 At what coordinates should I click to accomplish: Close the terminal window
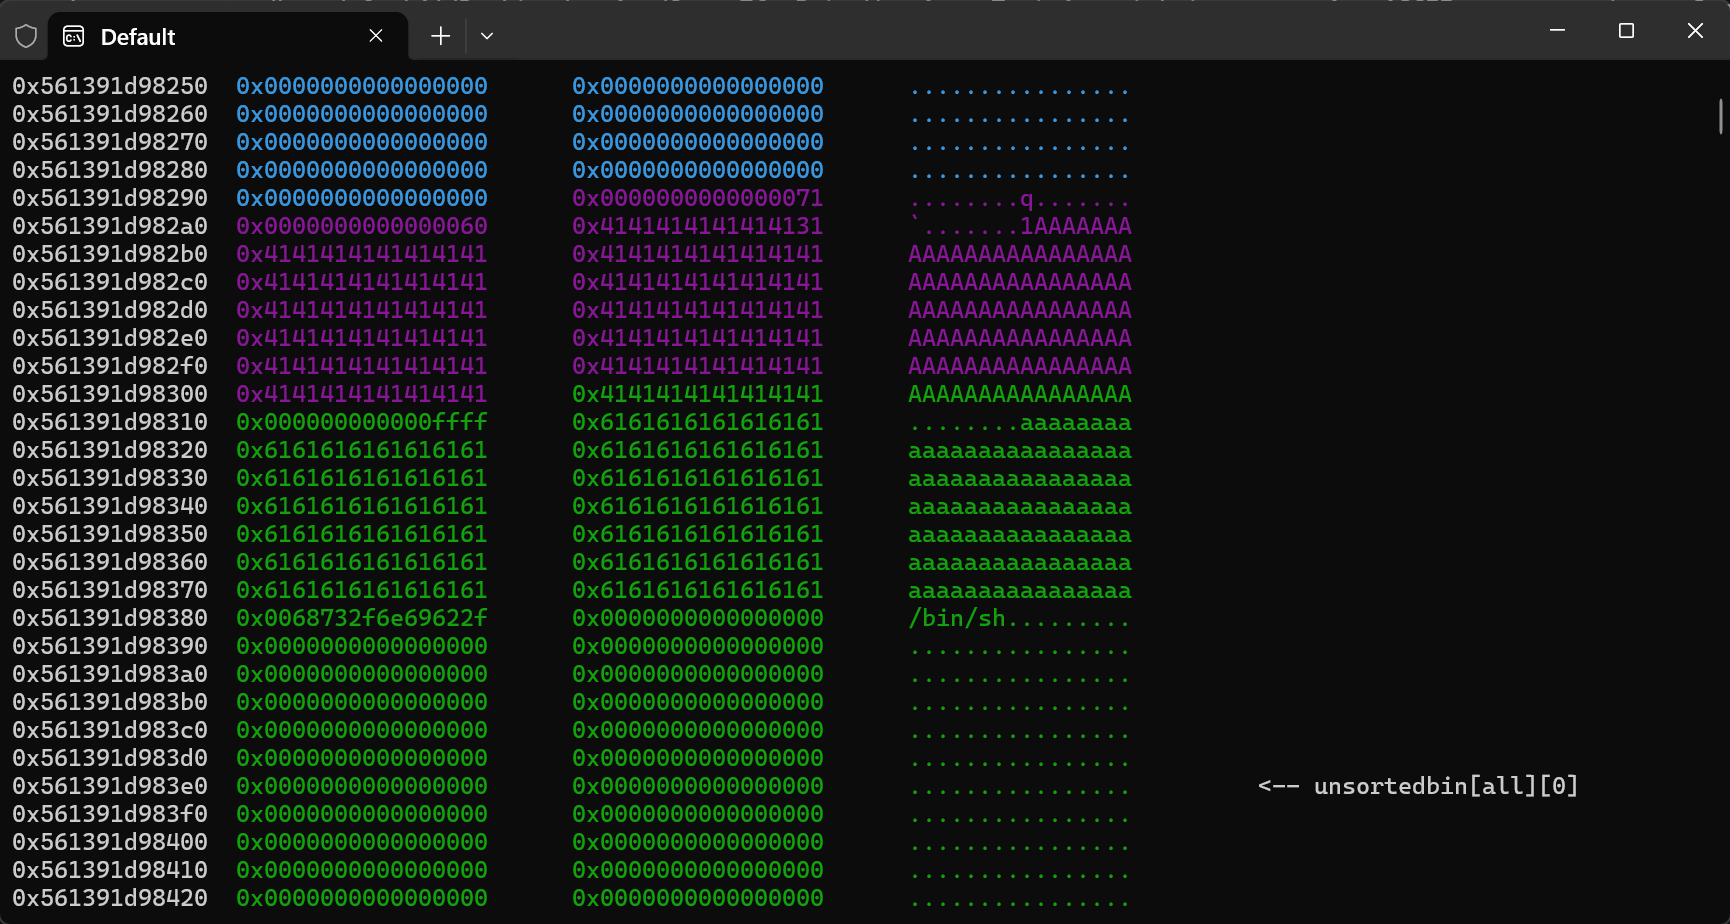(x=1695, y=31)
